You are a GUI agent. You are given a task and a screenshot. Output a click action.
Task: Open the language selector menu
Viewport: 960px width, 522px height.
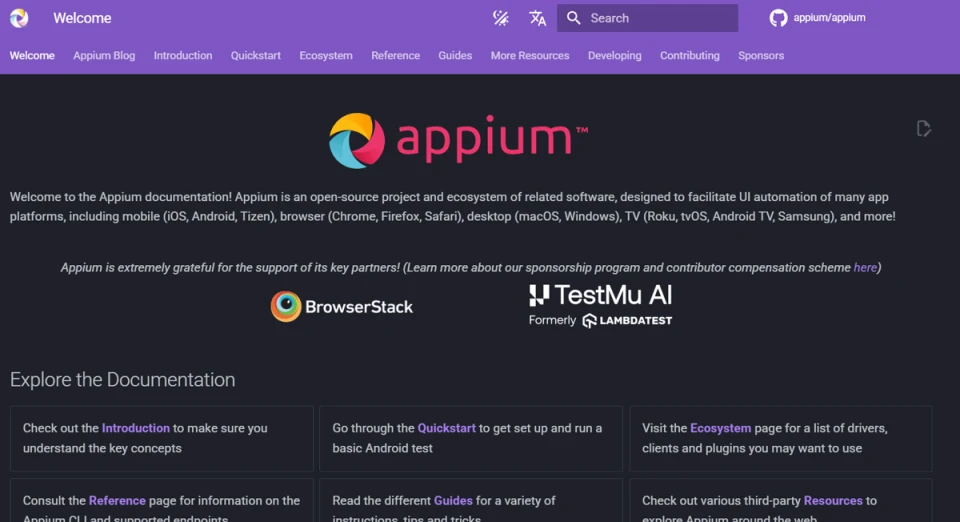click(x=538, y=18)
